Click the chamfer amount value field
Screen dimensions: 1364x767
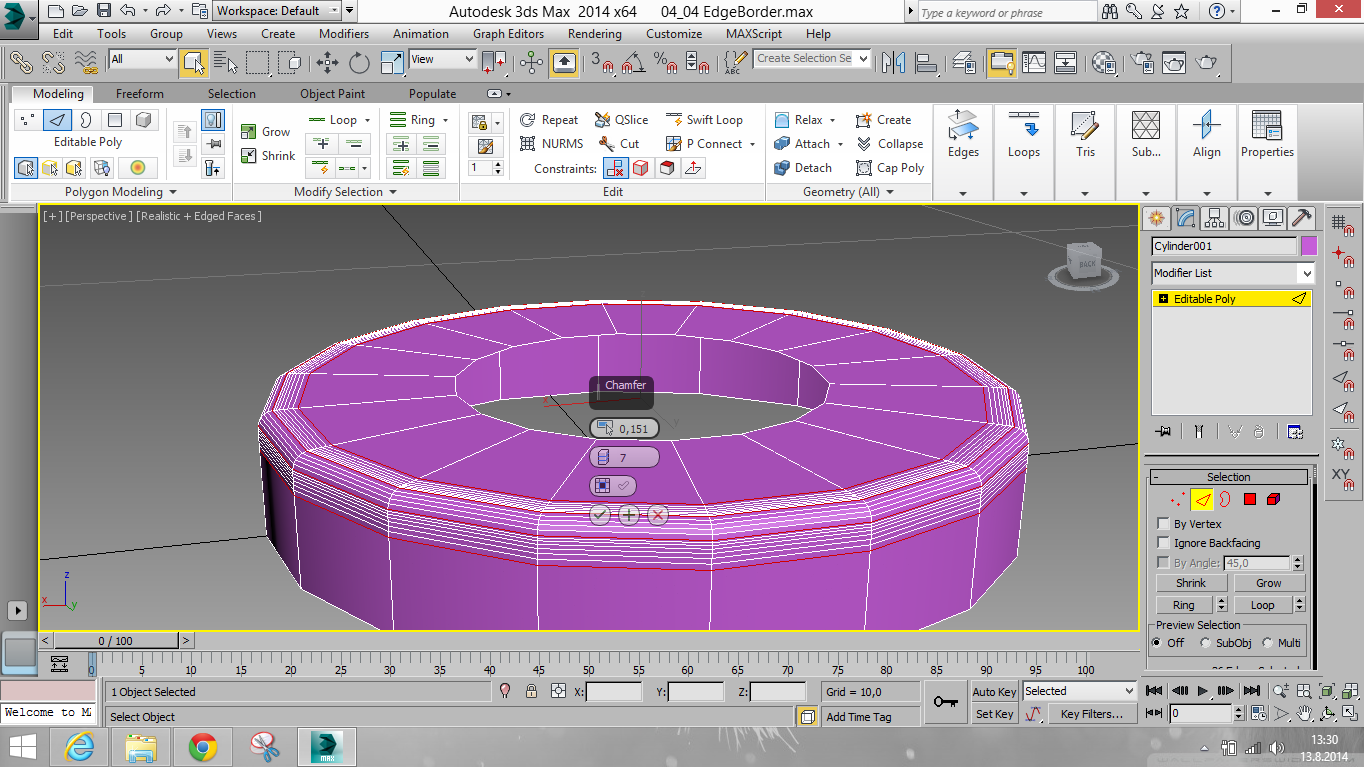coord(632,428)
